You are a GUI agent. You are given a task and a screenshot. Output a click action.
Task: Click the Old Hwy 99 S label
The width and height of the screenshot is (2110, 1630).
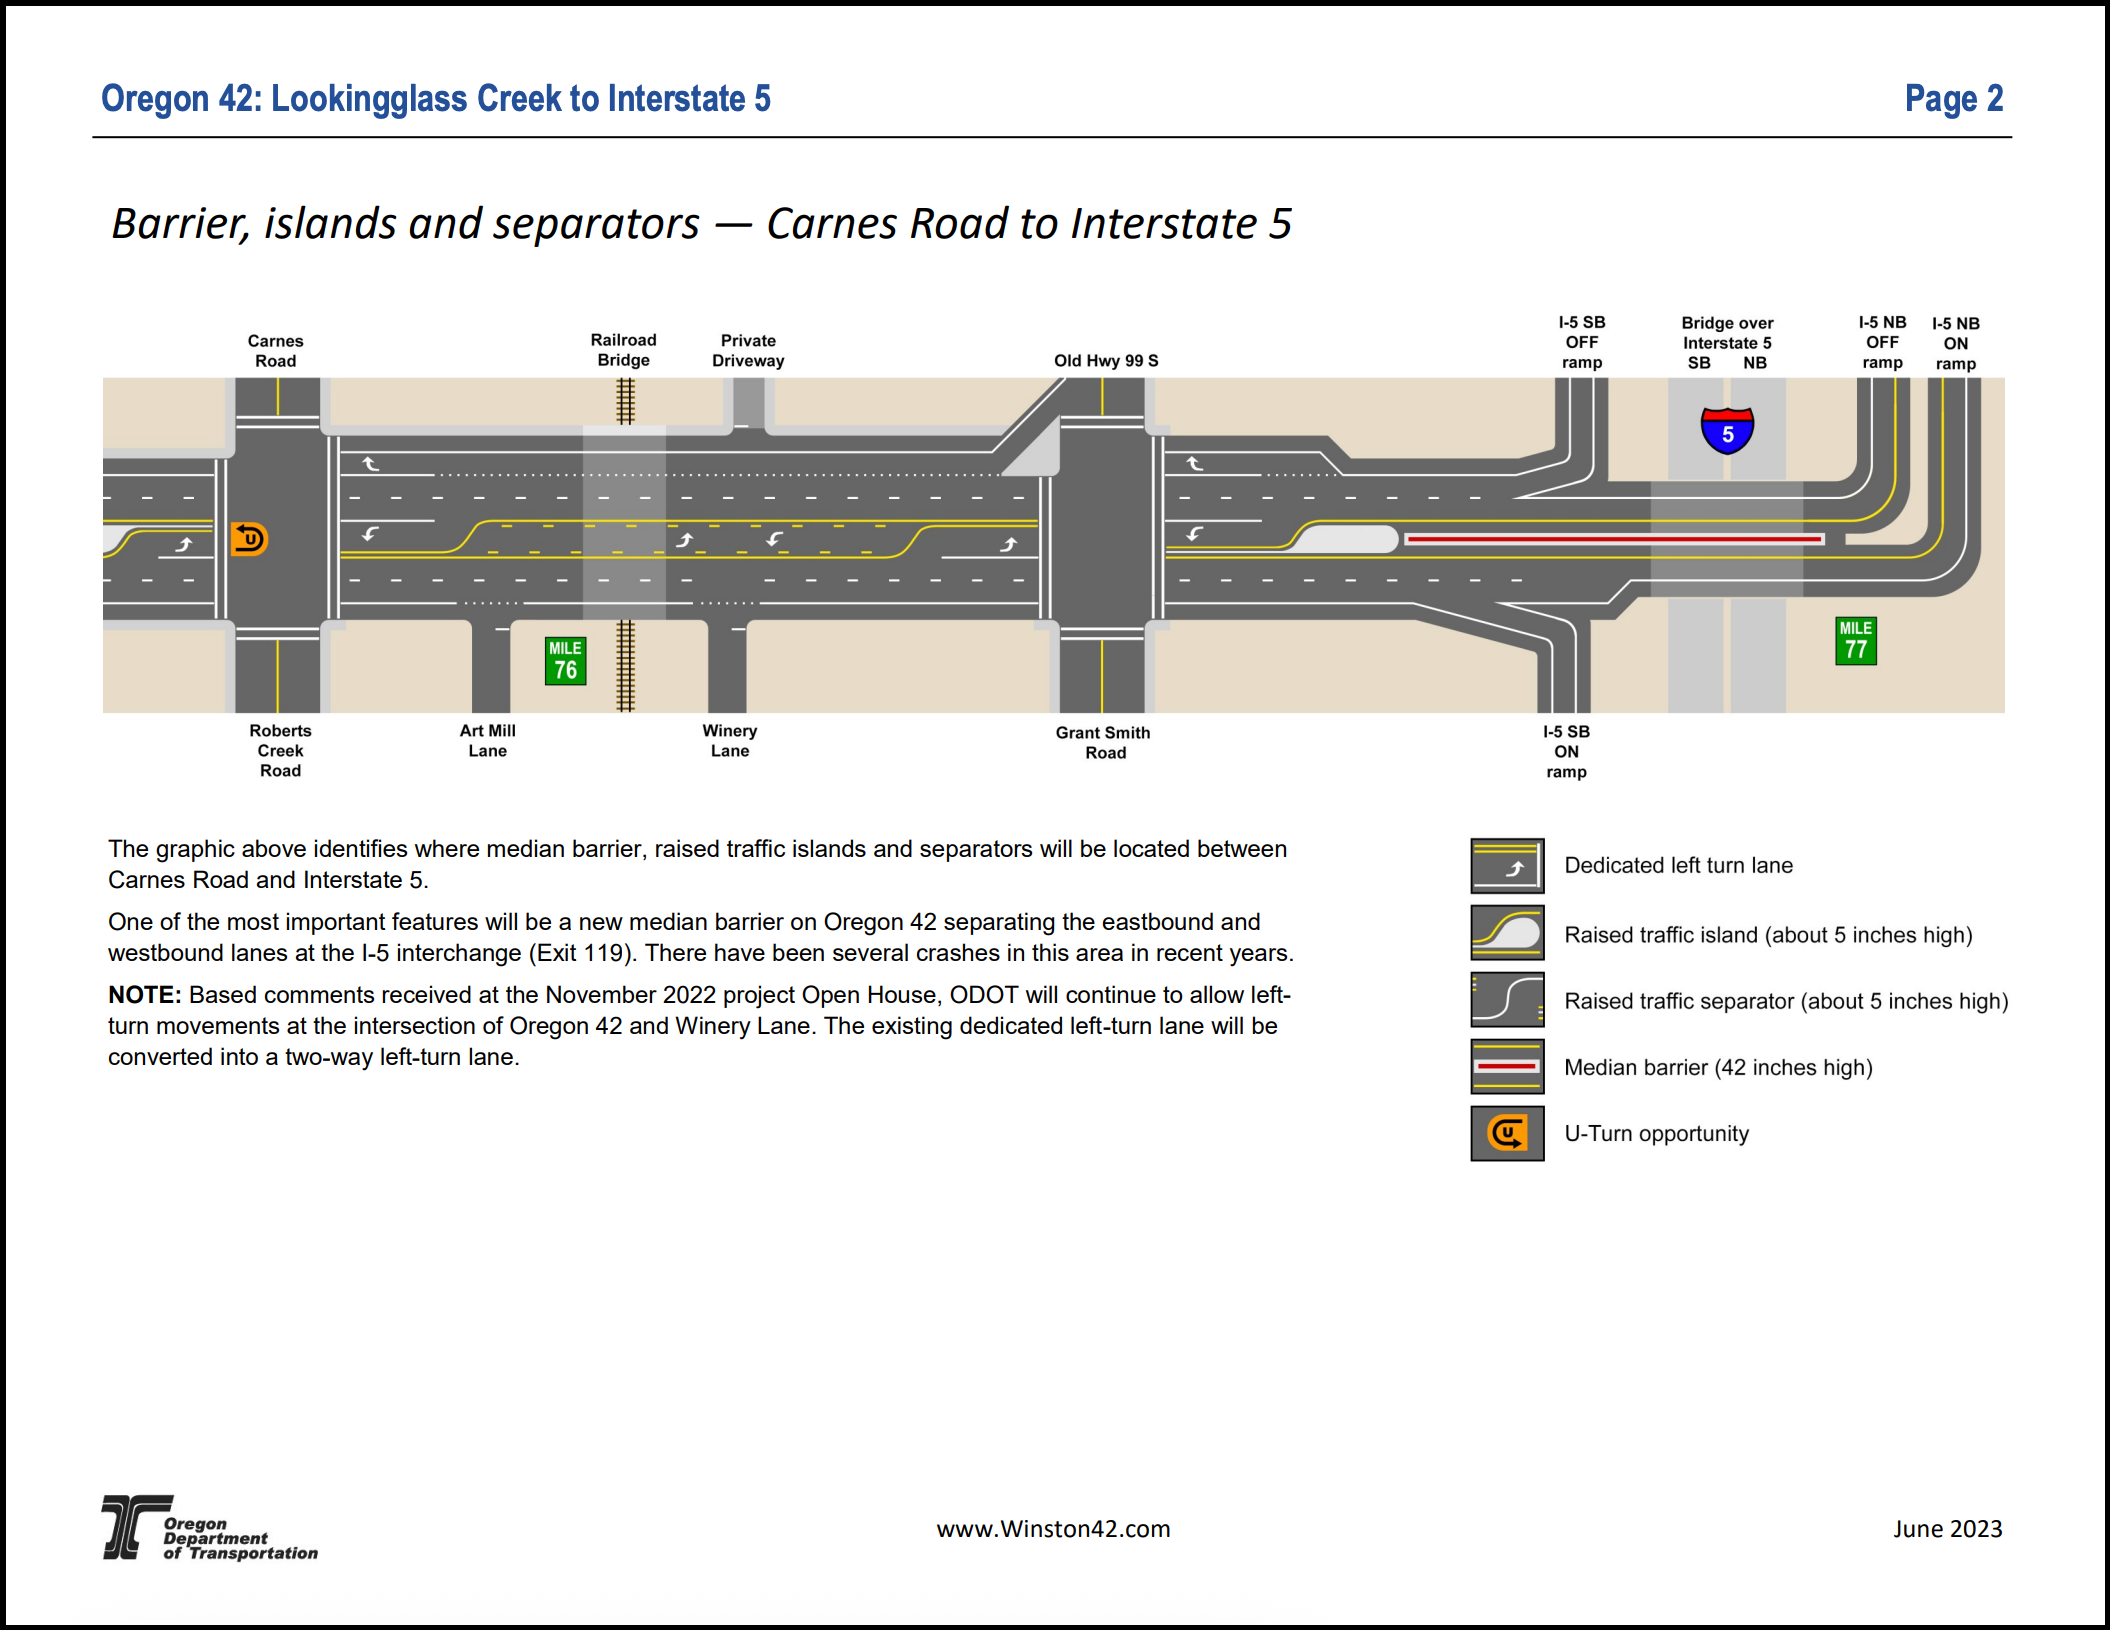(x=1106, y=361)
